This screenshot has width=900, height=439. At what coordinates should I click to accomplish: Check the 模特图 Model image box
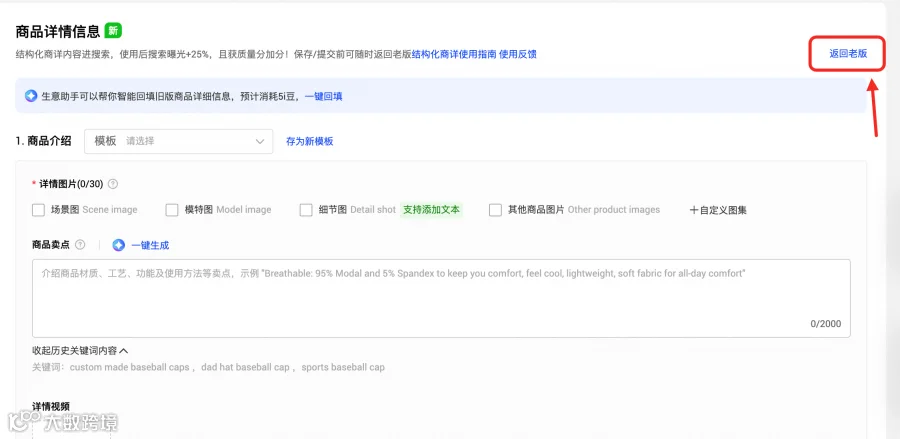pos(172,210)
